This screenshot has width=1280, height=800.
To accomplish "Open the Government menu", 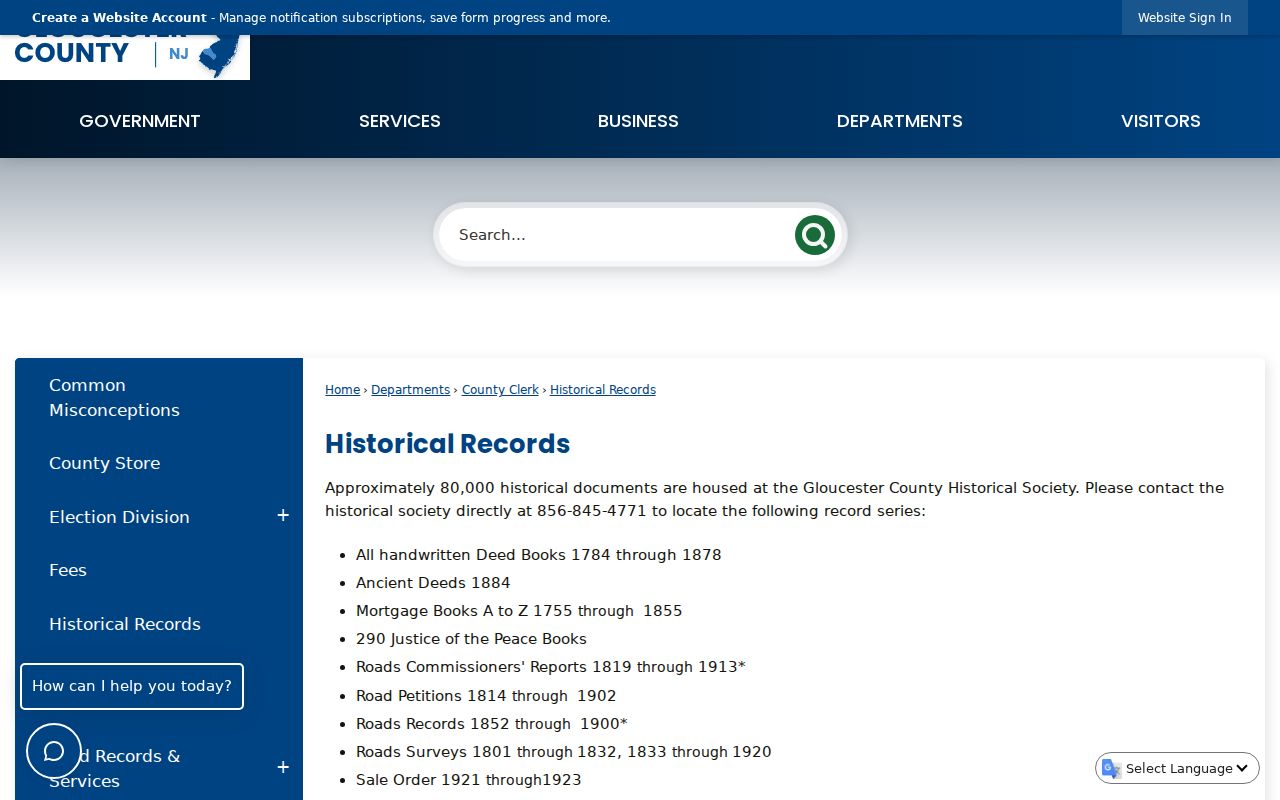I will pyautogui.click(x=140, y=121).
